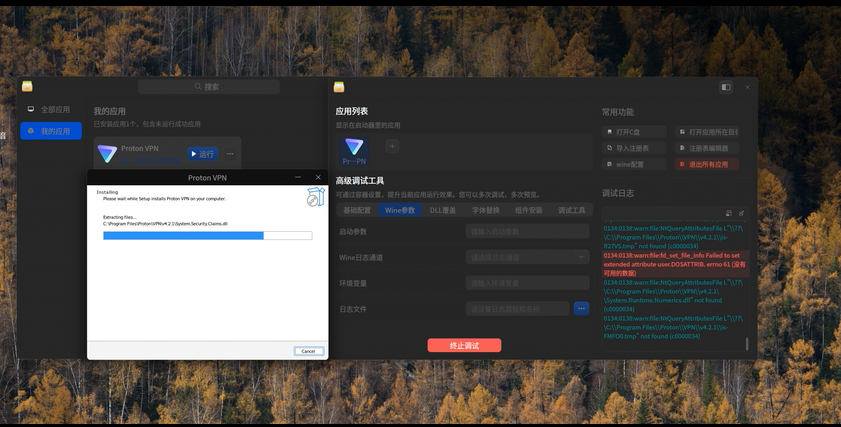Click the 高级调试工具 heading
This screenshot has height=427, width=841.
pos(360,181)
